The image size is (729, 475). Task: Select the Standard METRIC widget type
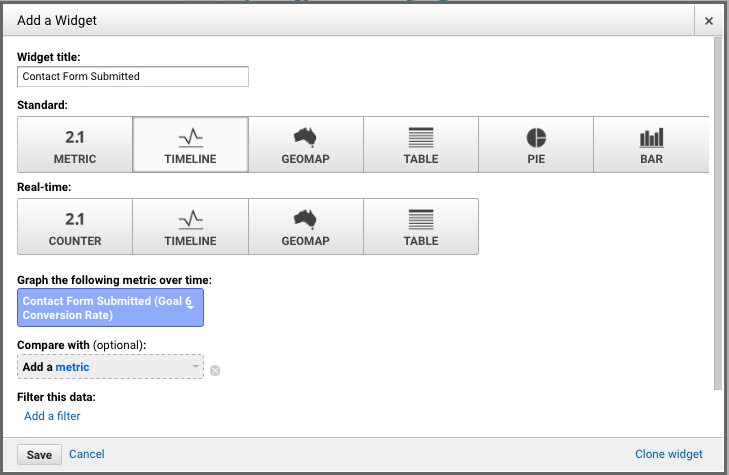pyautogui.click(x=75, y=145)
